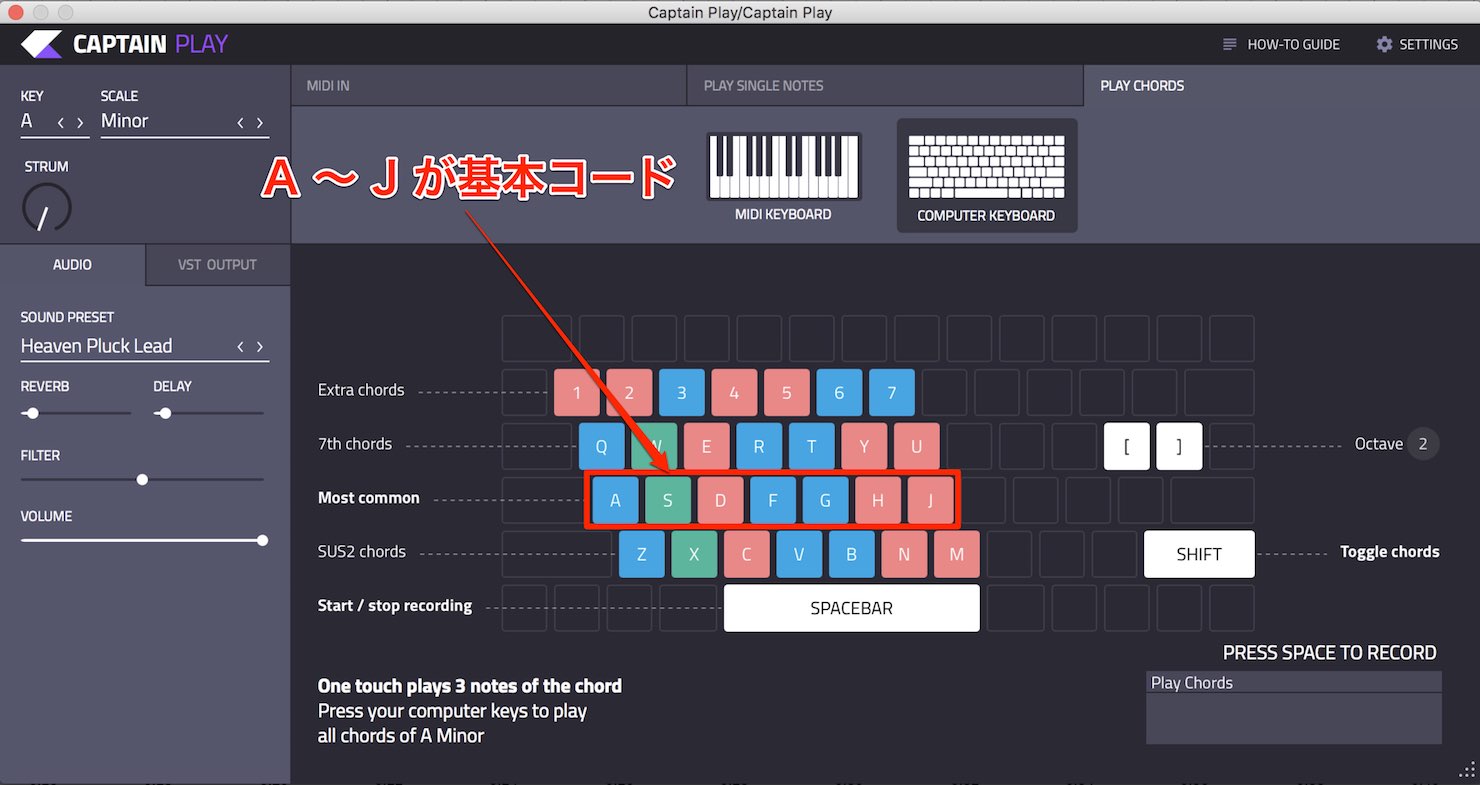
Task: Adjust the Filter slider handle
Action: [x=142, y=480]
